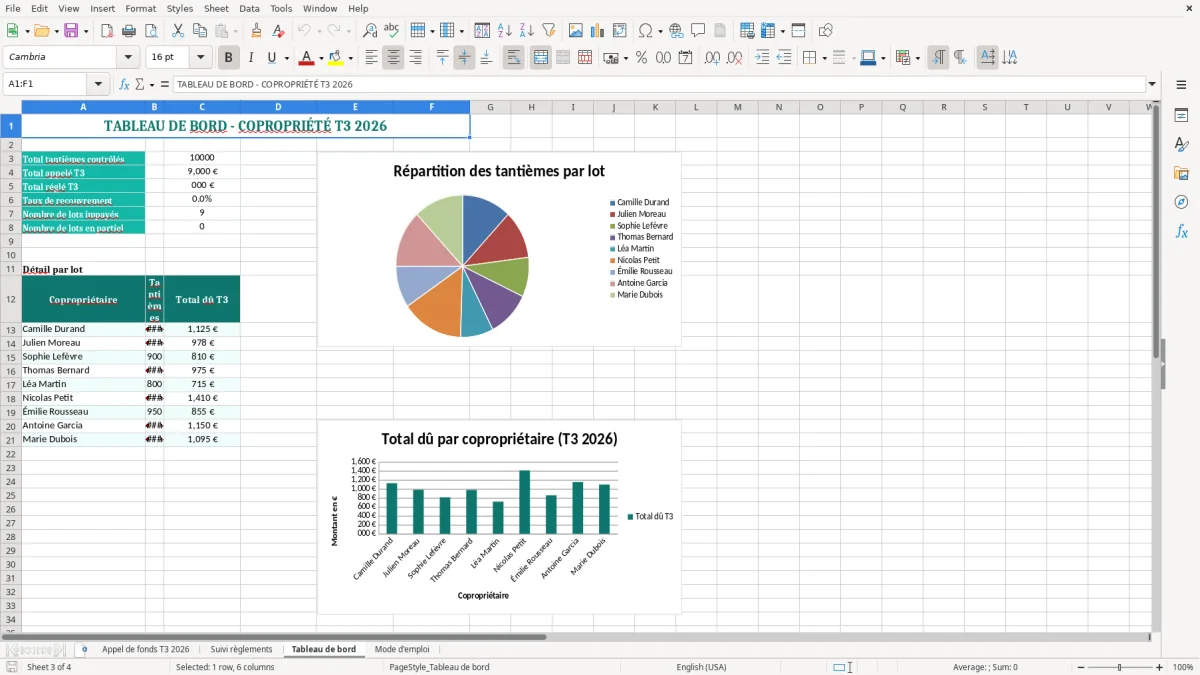Apply red font color swatch
The width and height of the screenshot is (1200, 675).
click(x=307, y=58)
